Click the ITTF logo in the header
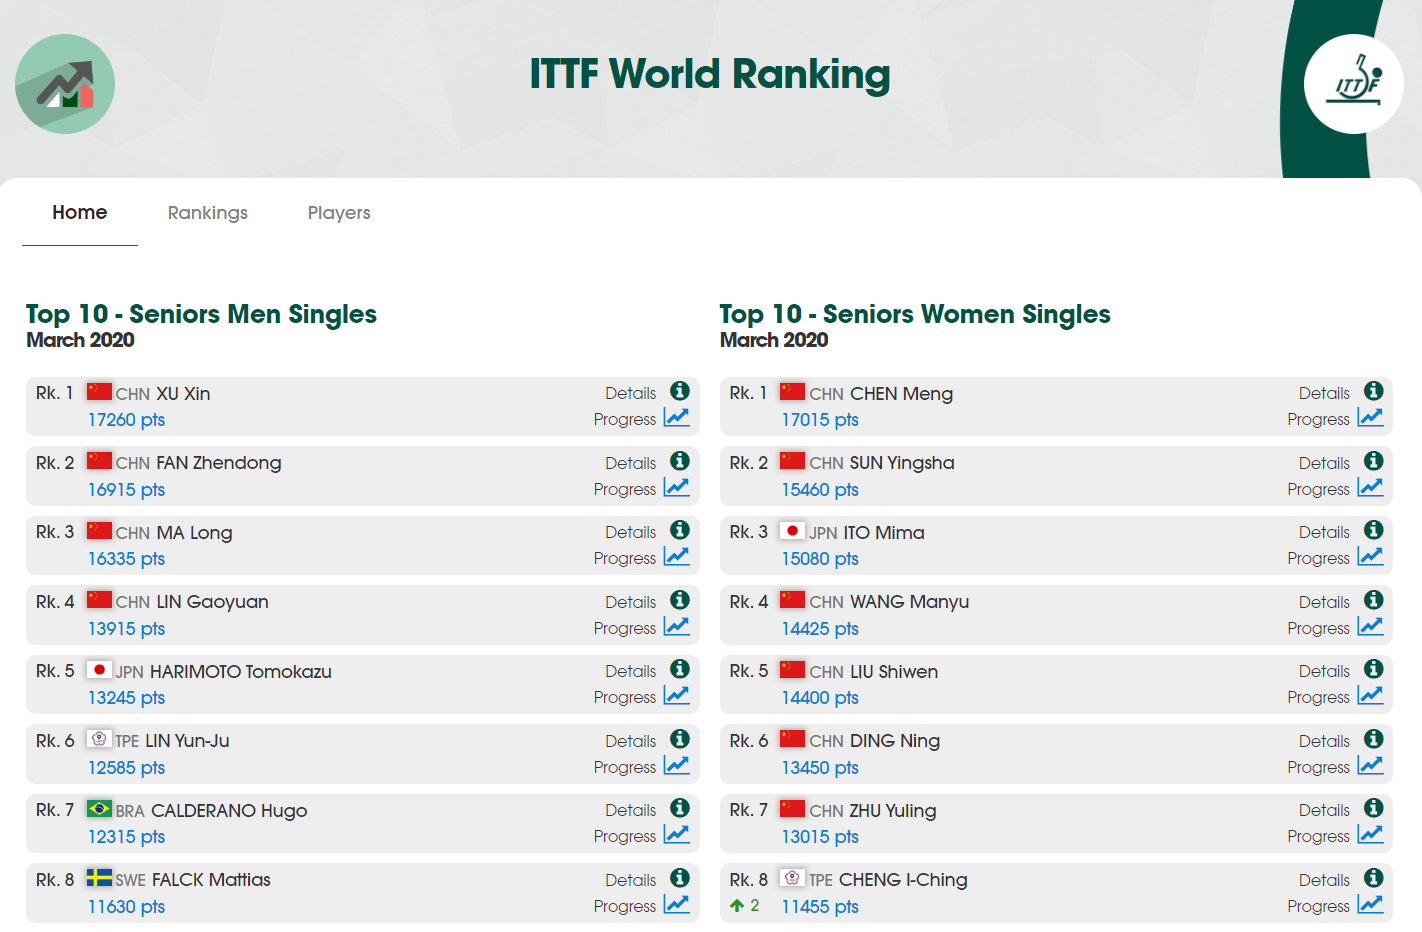 [1353, 84]
